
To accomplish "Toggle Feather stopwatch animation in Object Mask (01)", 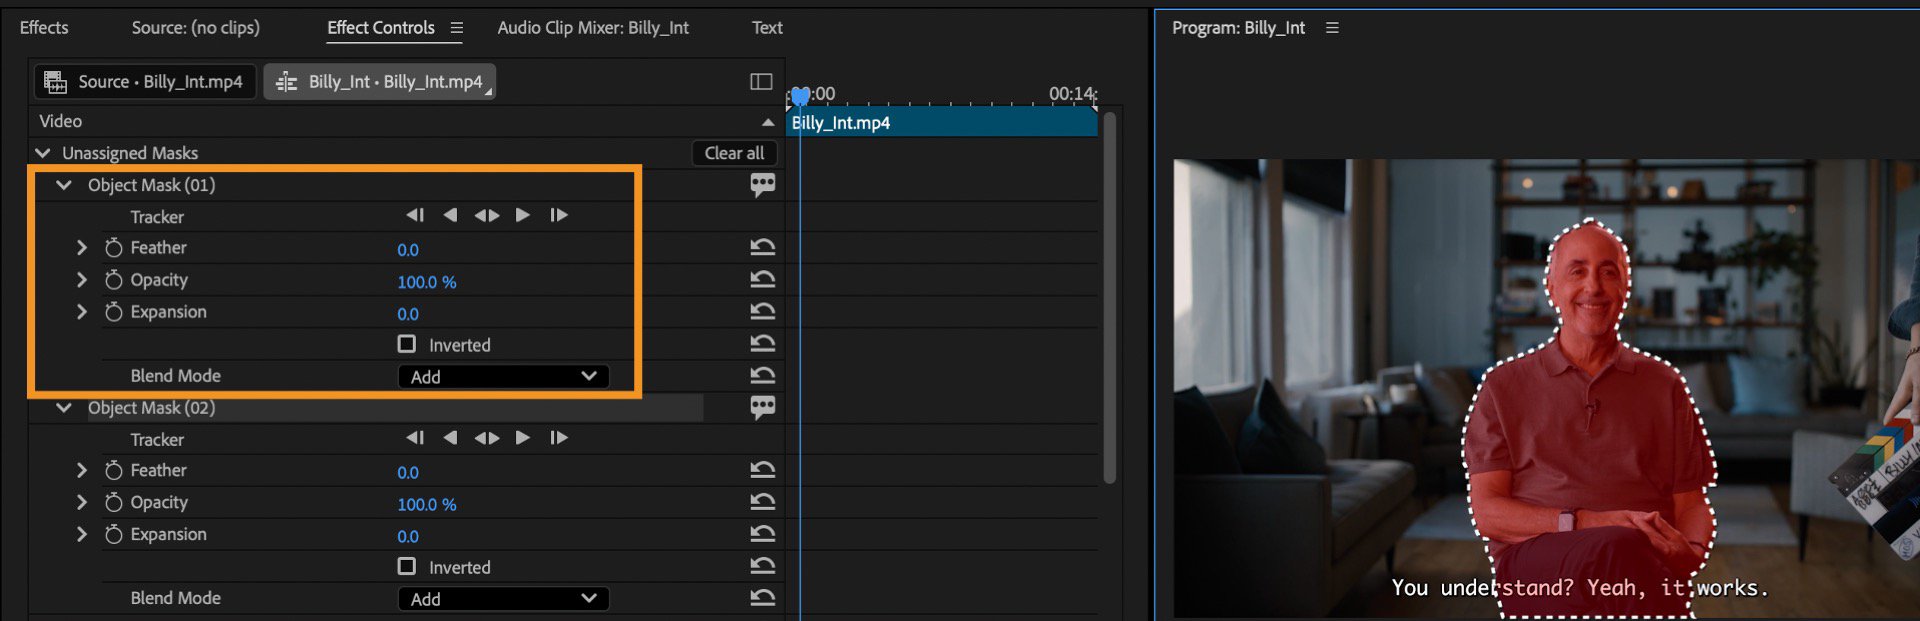I will pyautogui.click(x=114, y=247).
